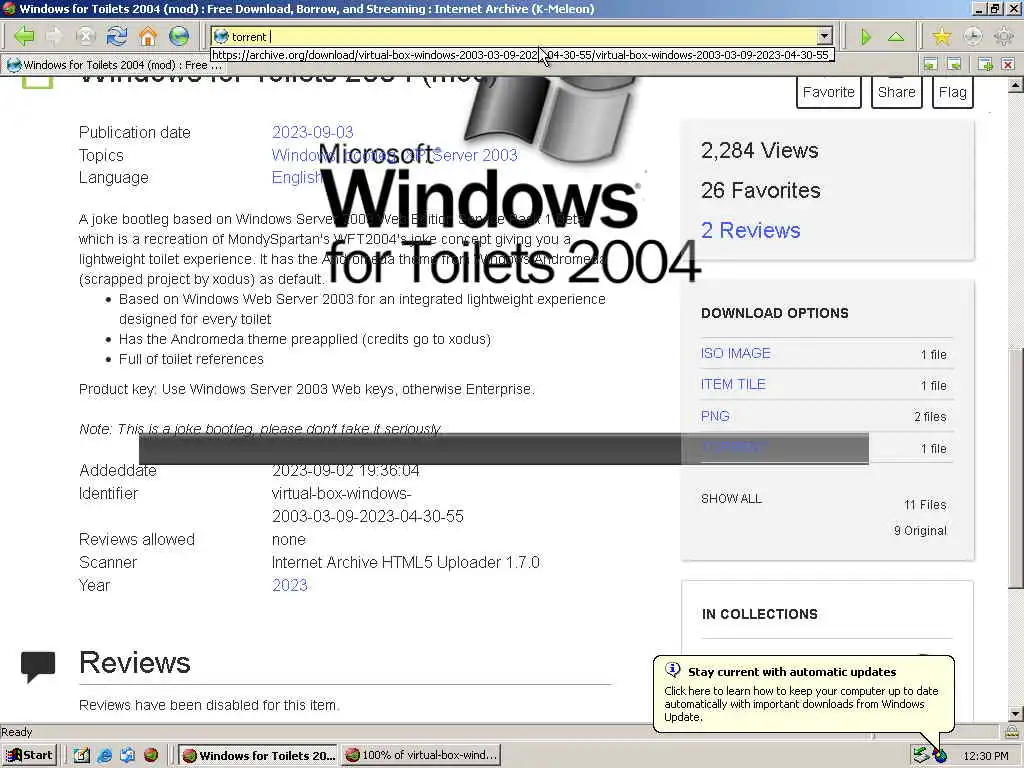Close current tab with the red X icon
Screen dimensions: 1024x768
(x=1008, y=64)
